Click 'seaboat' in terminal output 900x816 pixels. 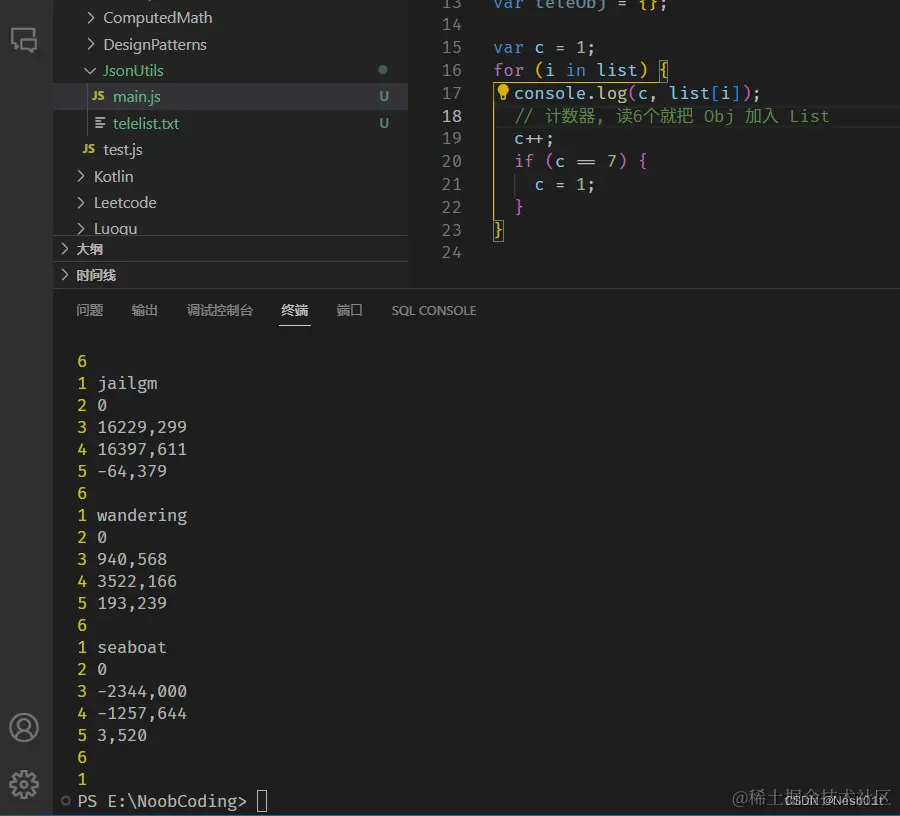tap(131, 647)
